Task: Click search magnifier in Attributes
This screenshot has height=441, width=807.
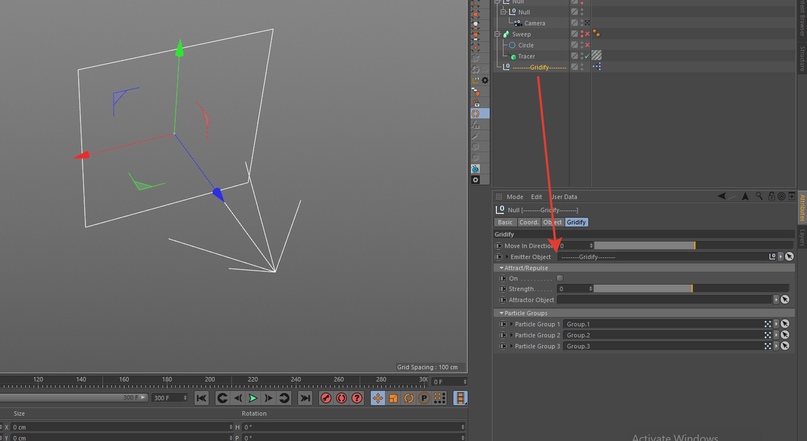Action: [759, 196]
